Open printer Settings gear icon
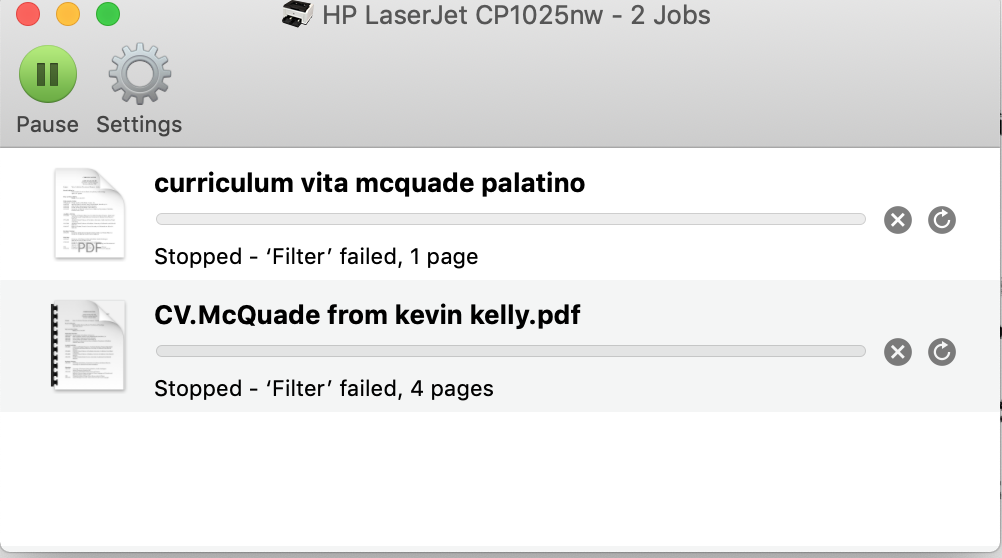 [x=139, y=75]
